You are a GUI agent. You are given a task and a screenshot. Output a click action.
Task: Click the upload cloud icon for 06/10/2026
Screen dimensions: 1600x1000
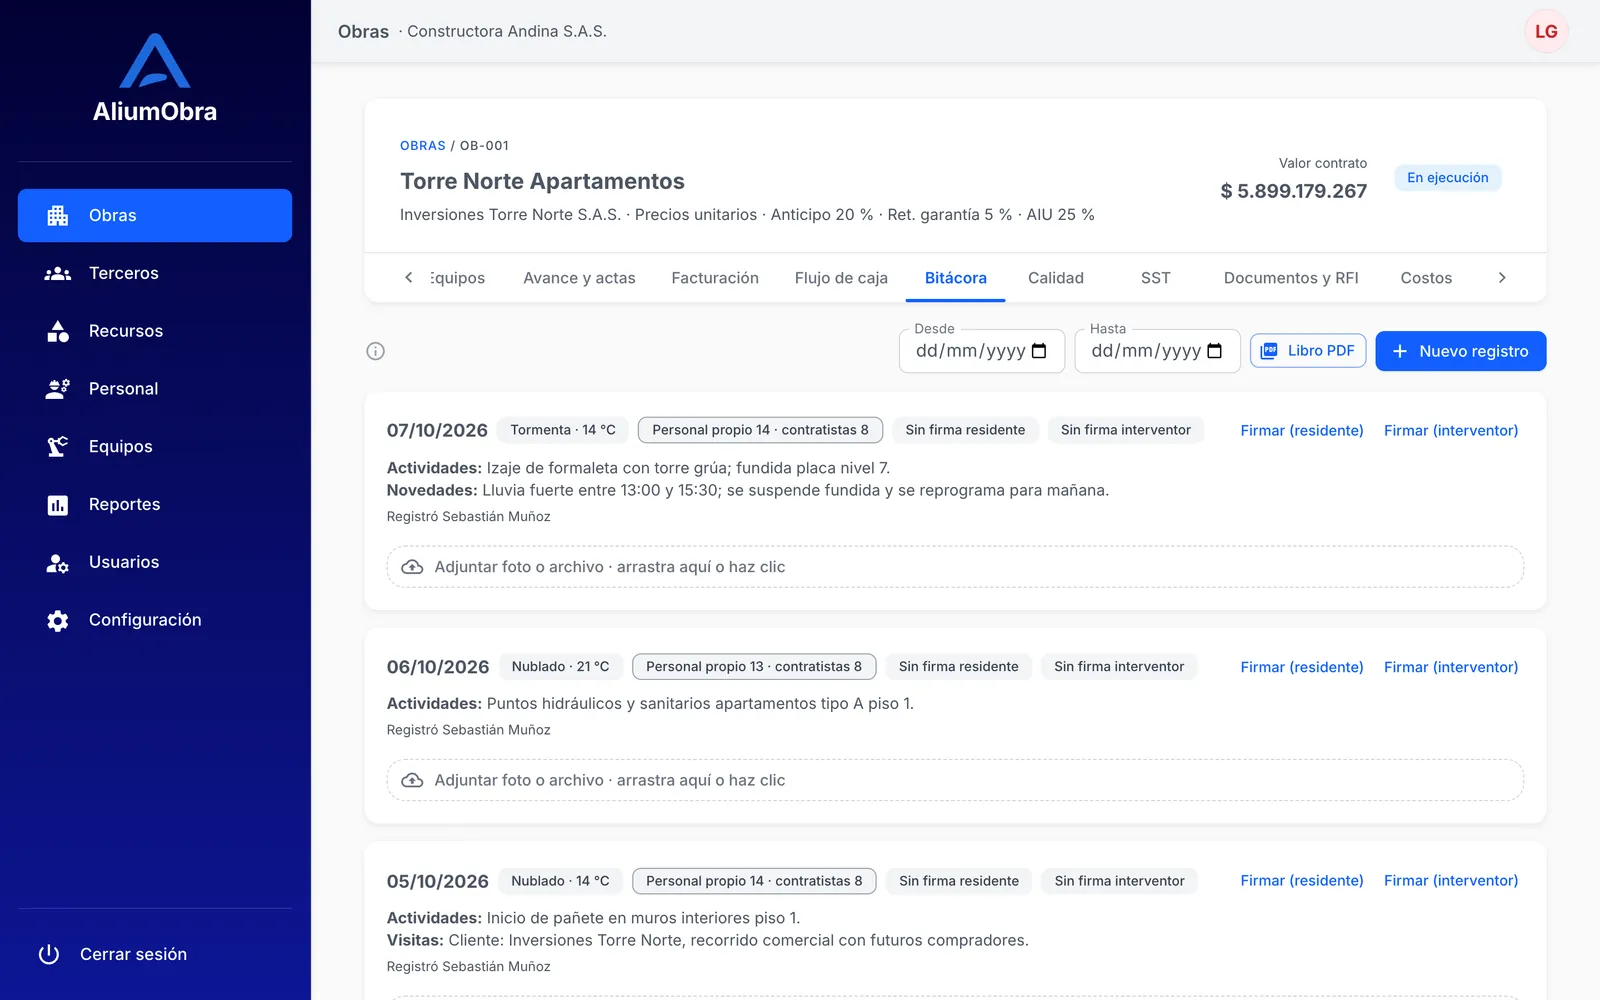(412, 780)
